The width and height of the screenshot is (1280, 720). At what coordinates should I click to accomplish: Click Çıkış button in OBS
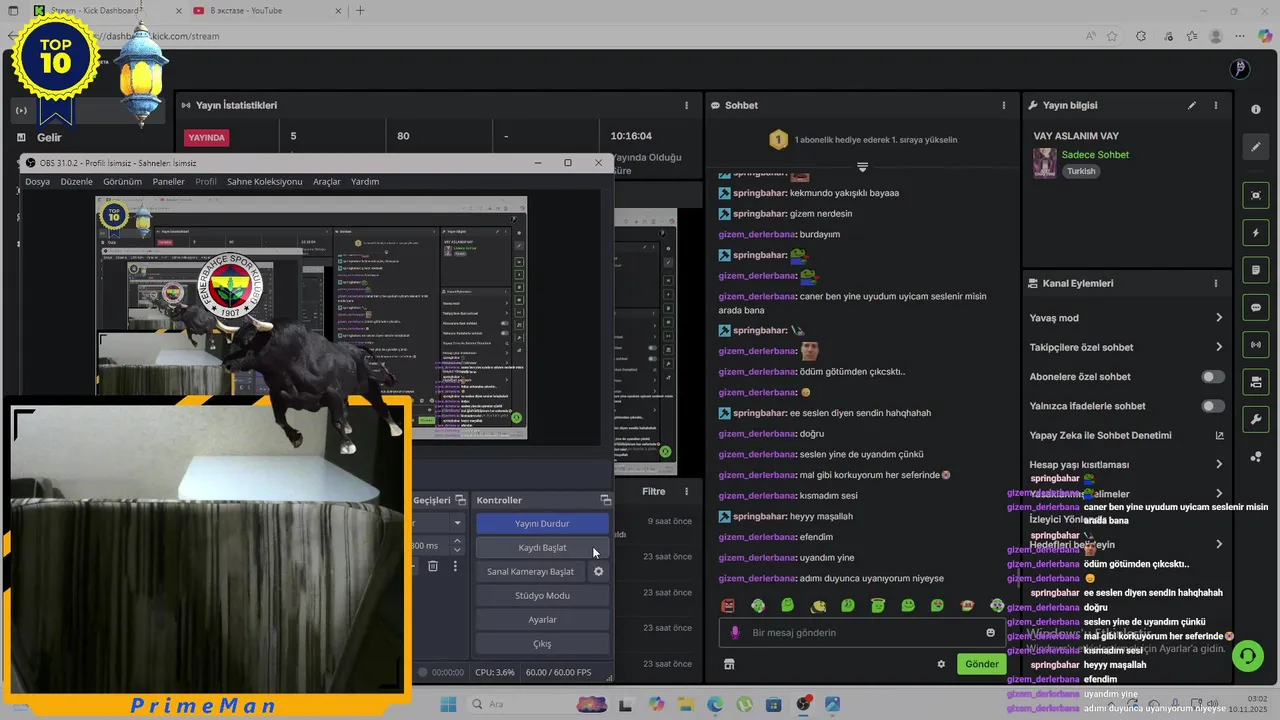(542, 643)
